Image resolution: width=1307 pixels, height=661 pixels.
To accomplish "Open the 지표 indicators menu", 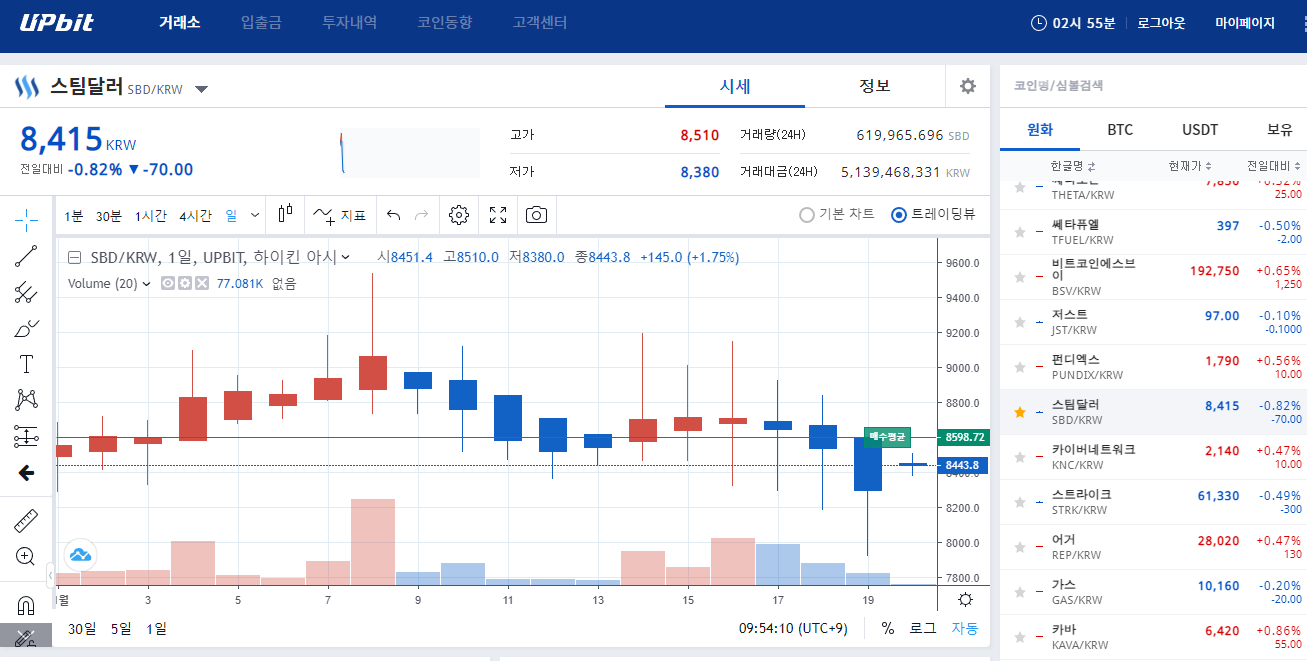I will [x=340, y=215].
